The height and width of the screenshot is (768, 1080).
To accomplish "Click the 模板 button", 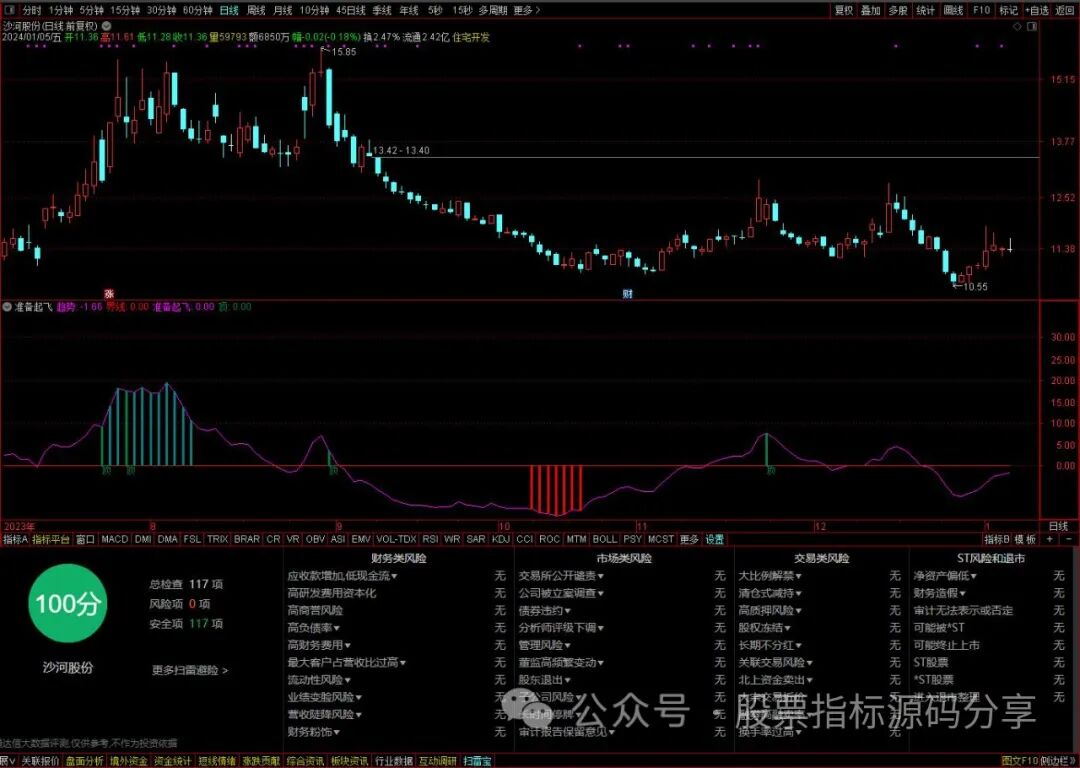I will (x=1025, y=539).
